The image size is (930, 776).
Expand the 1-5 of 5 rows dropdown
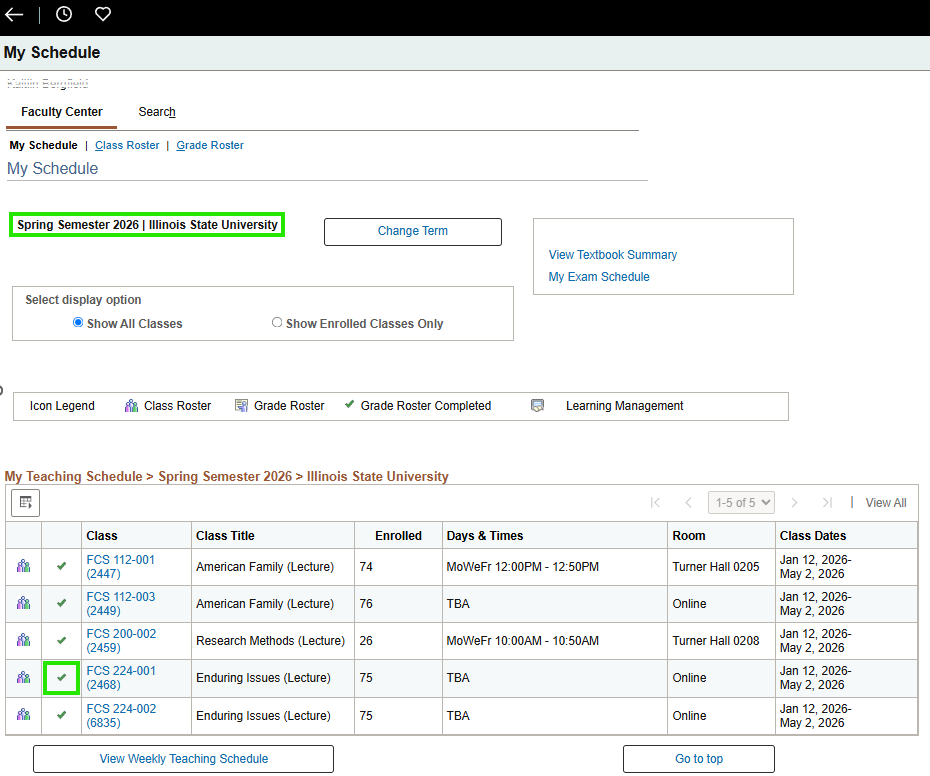click(x=741, y=503)
